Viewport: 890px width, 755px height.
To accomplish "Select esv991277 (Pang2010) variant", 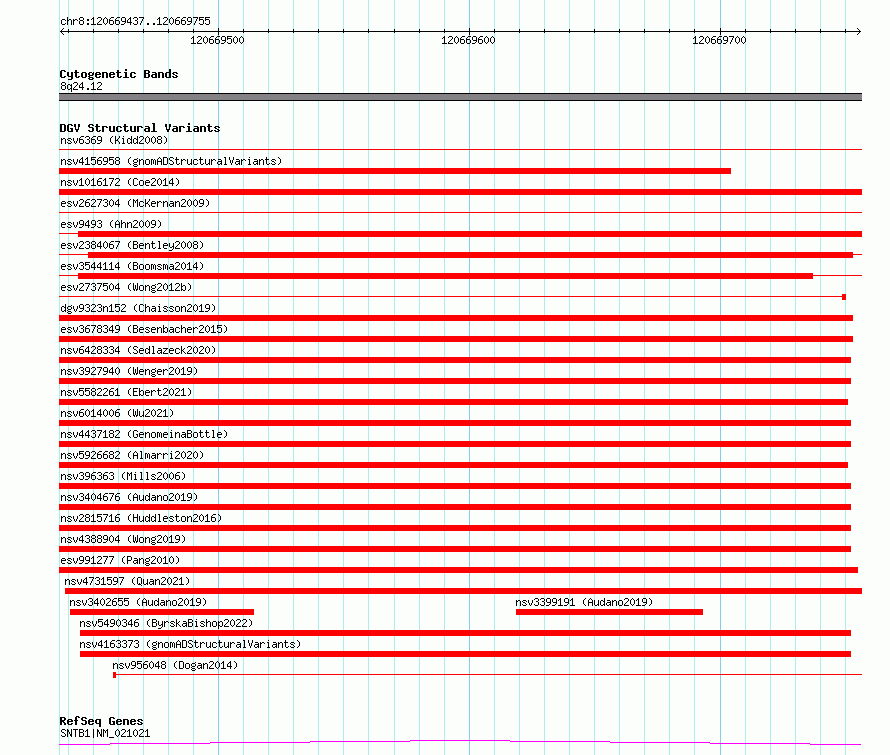I will 120,560.
